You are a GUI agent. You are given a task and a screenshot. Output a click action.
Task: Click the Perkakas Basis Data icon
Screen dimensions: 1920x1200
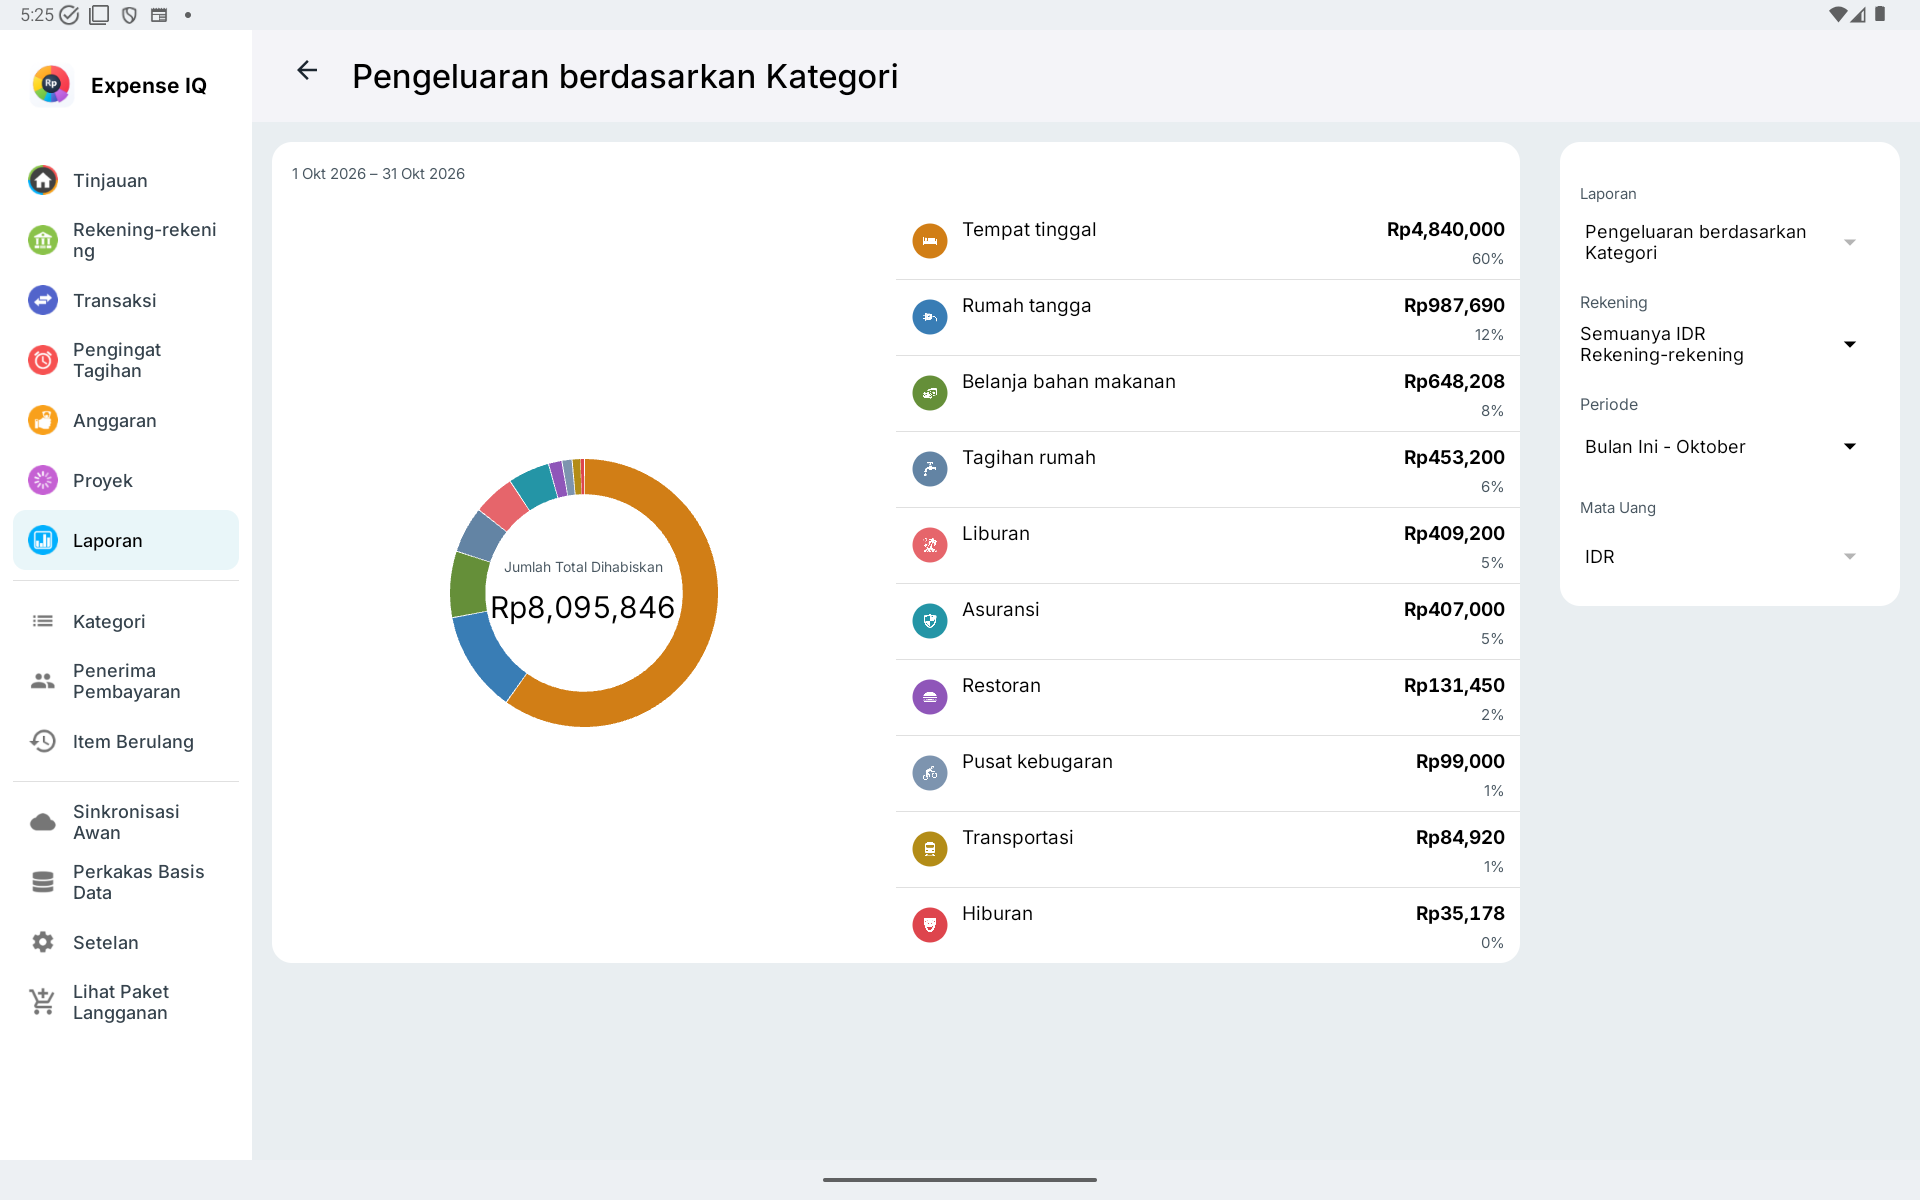click(43, 882)
